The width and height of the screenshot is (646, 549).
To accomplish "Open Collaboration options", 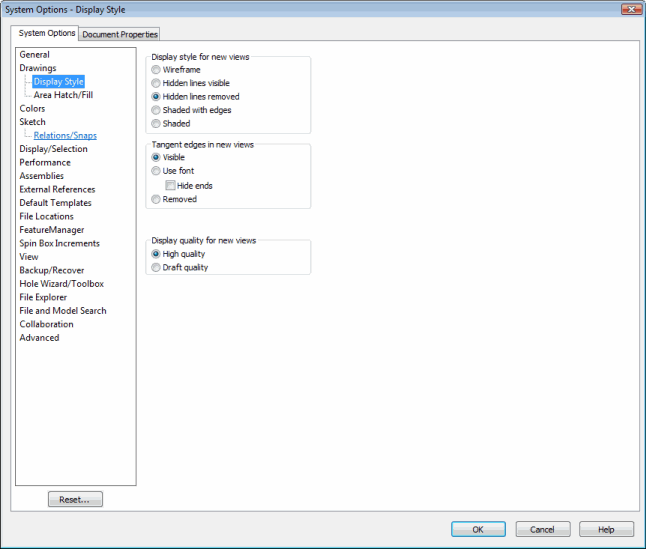I will pyautogui.click(x=47, y=324).
